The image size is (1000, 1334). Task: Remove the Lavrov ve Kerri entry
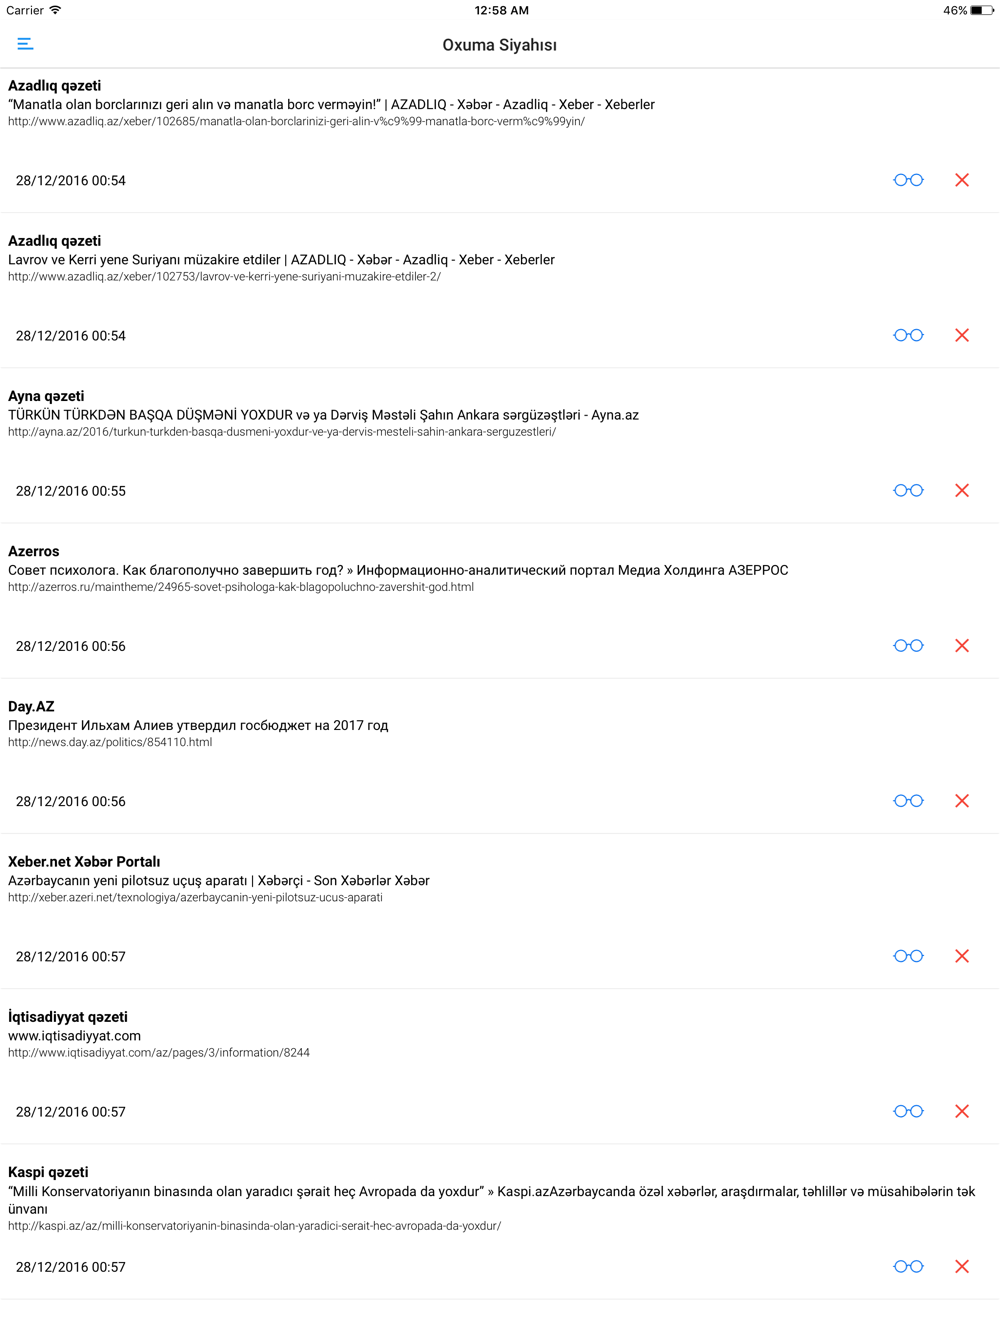click(962, 335)
